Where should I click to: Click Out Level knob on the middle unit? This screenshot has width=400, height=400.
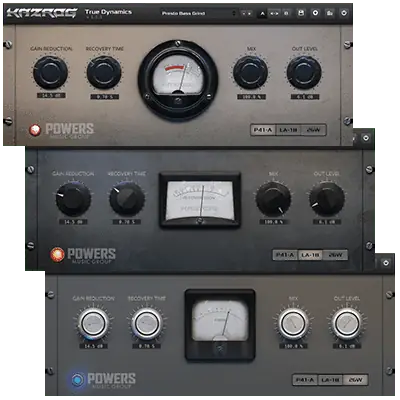[327, 199]
